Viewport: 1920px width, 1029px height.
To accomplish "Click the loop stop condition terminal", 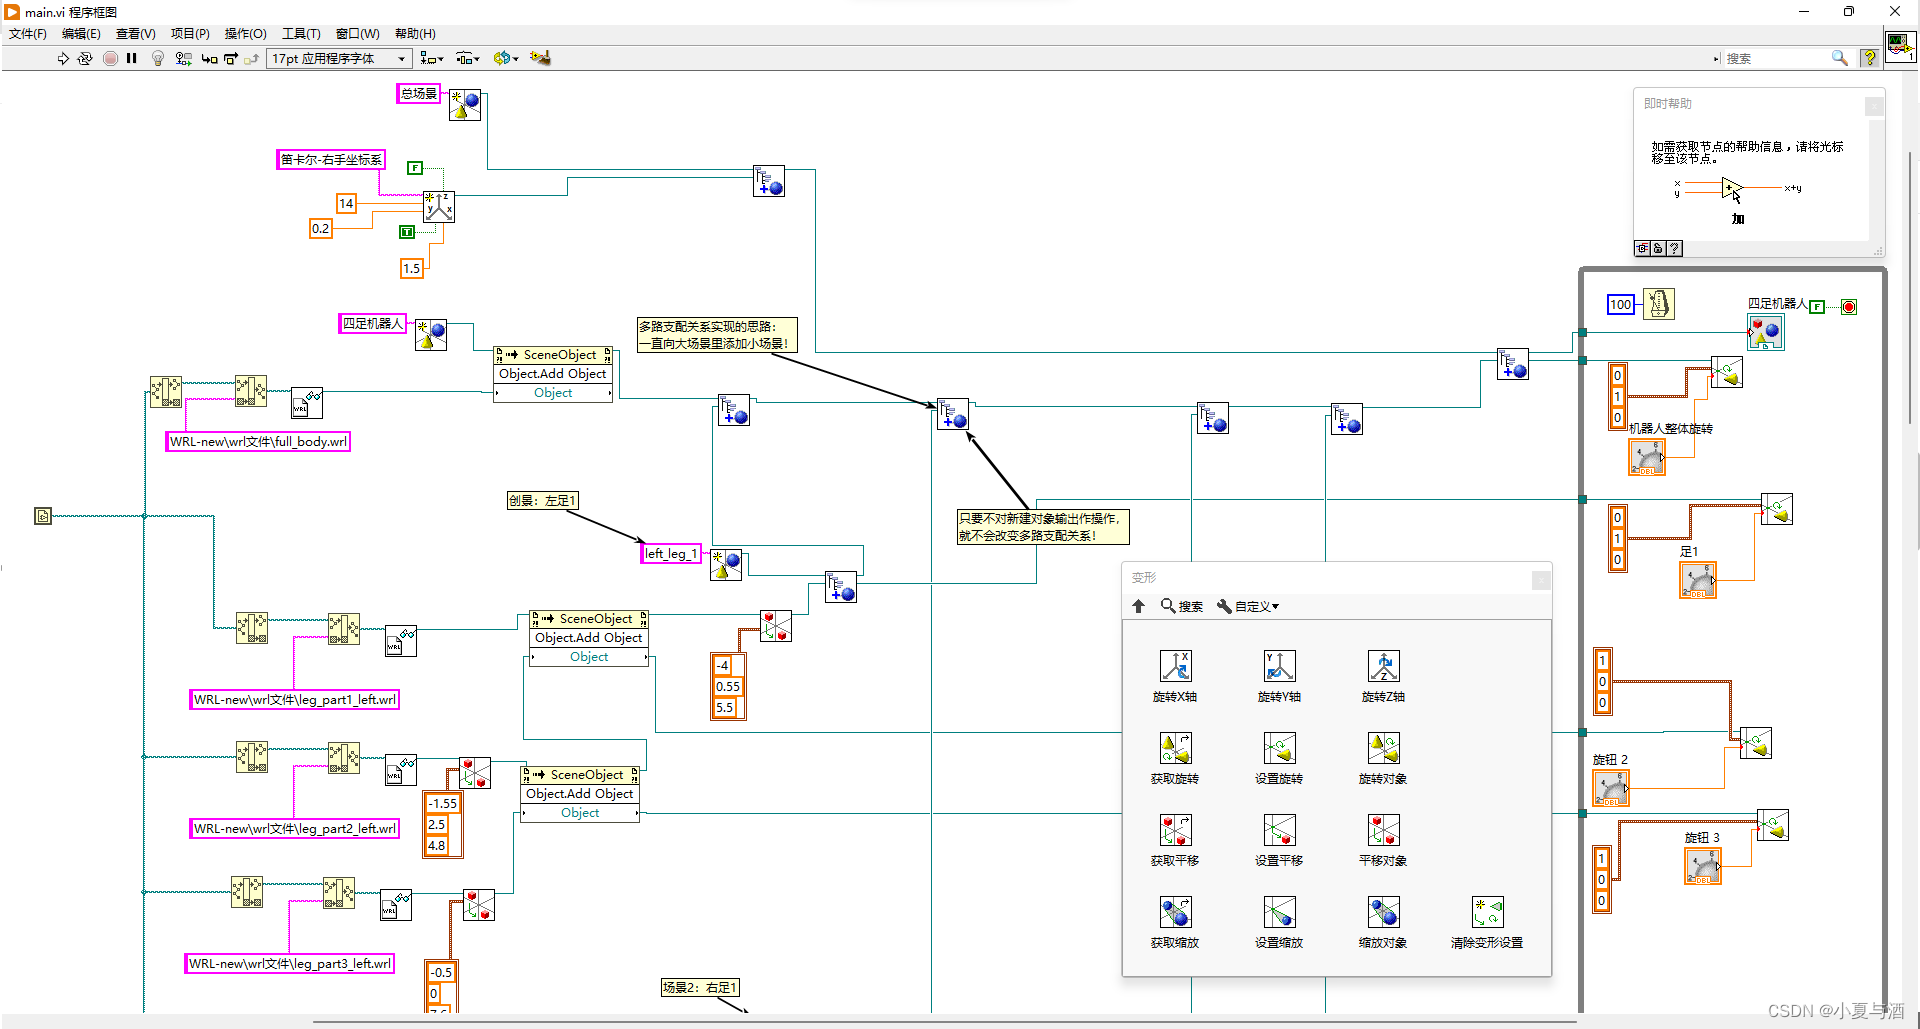I will pyautogui.click(x=1849, y=307).
